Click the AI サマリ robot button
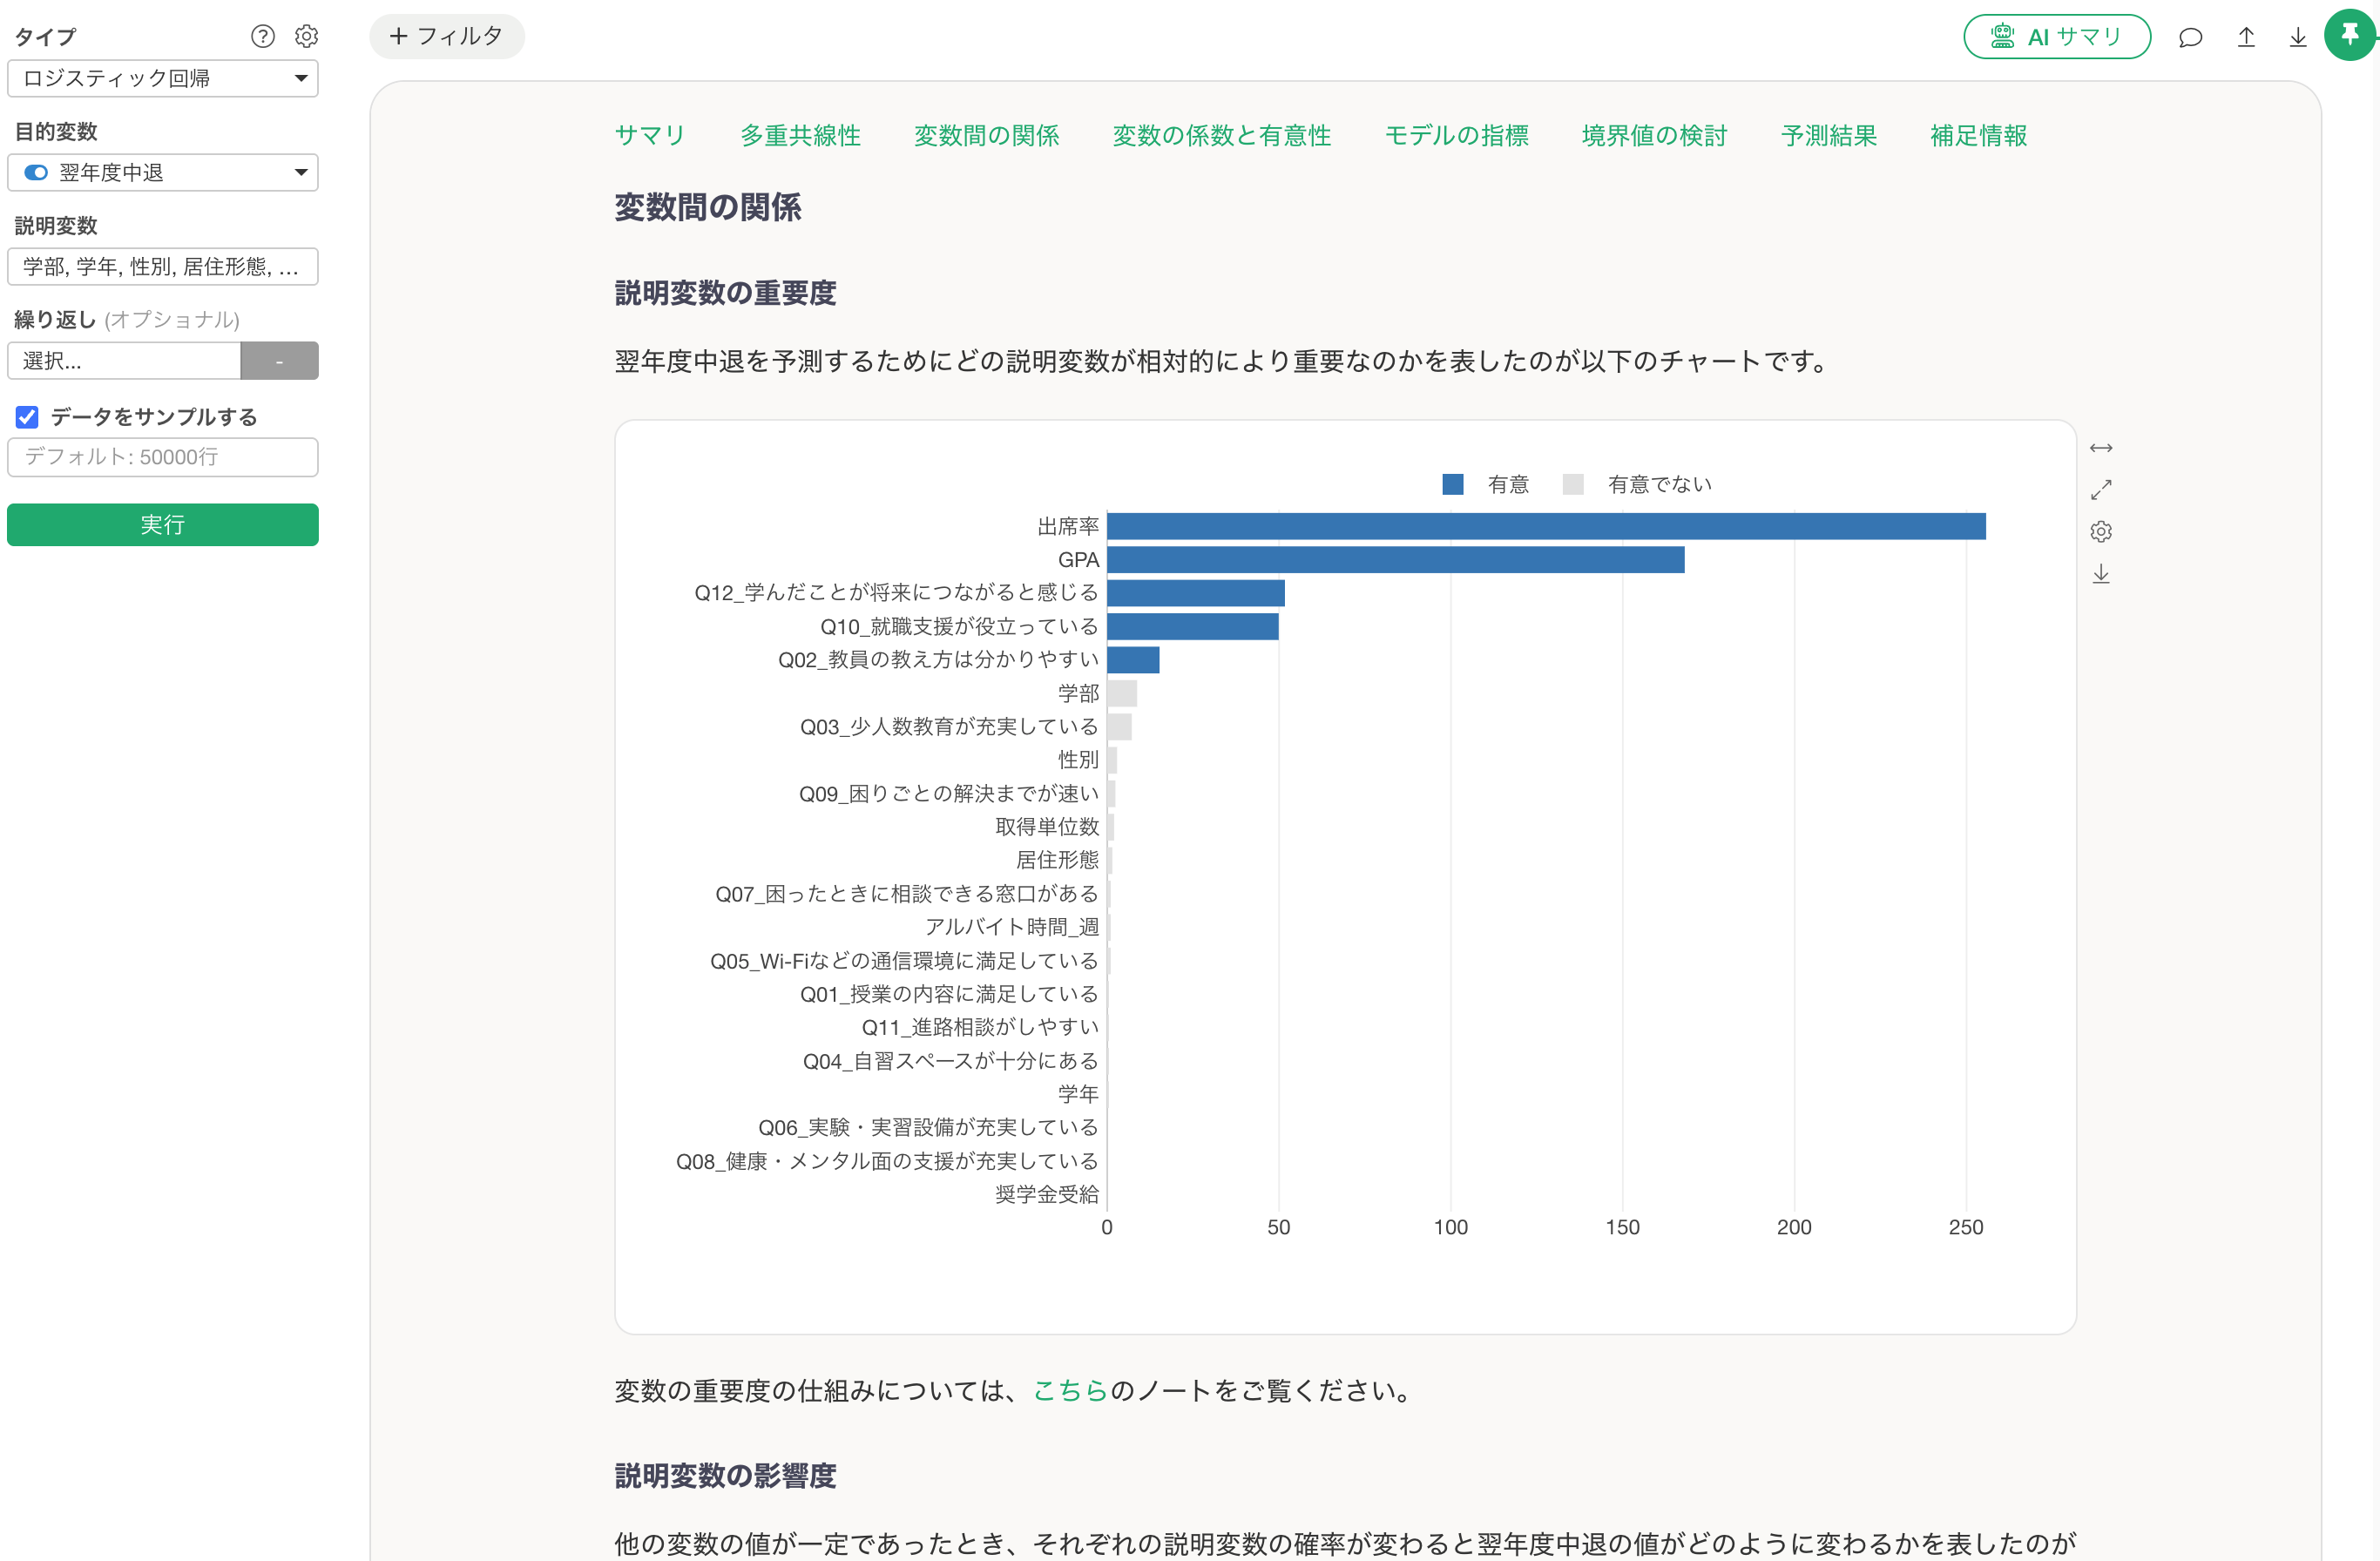 tap(2056, 37)
